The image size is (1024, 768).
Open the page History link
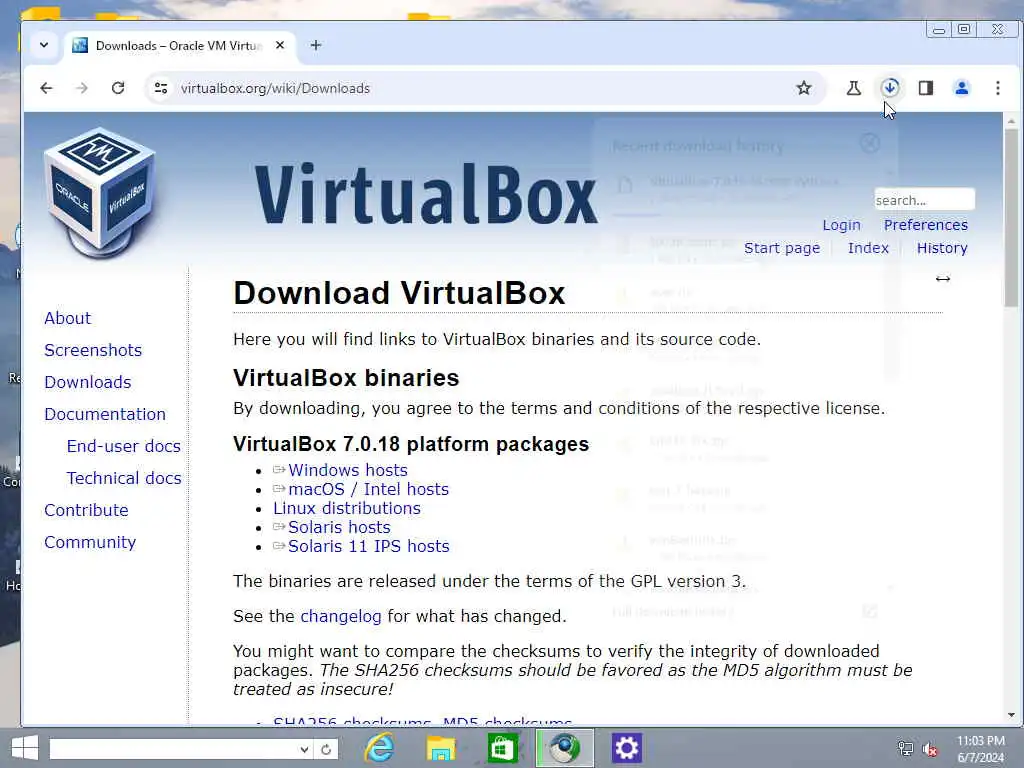[942, 248]
